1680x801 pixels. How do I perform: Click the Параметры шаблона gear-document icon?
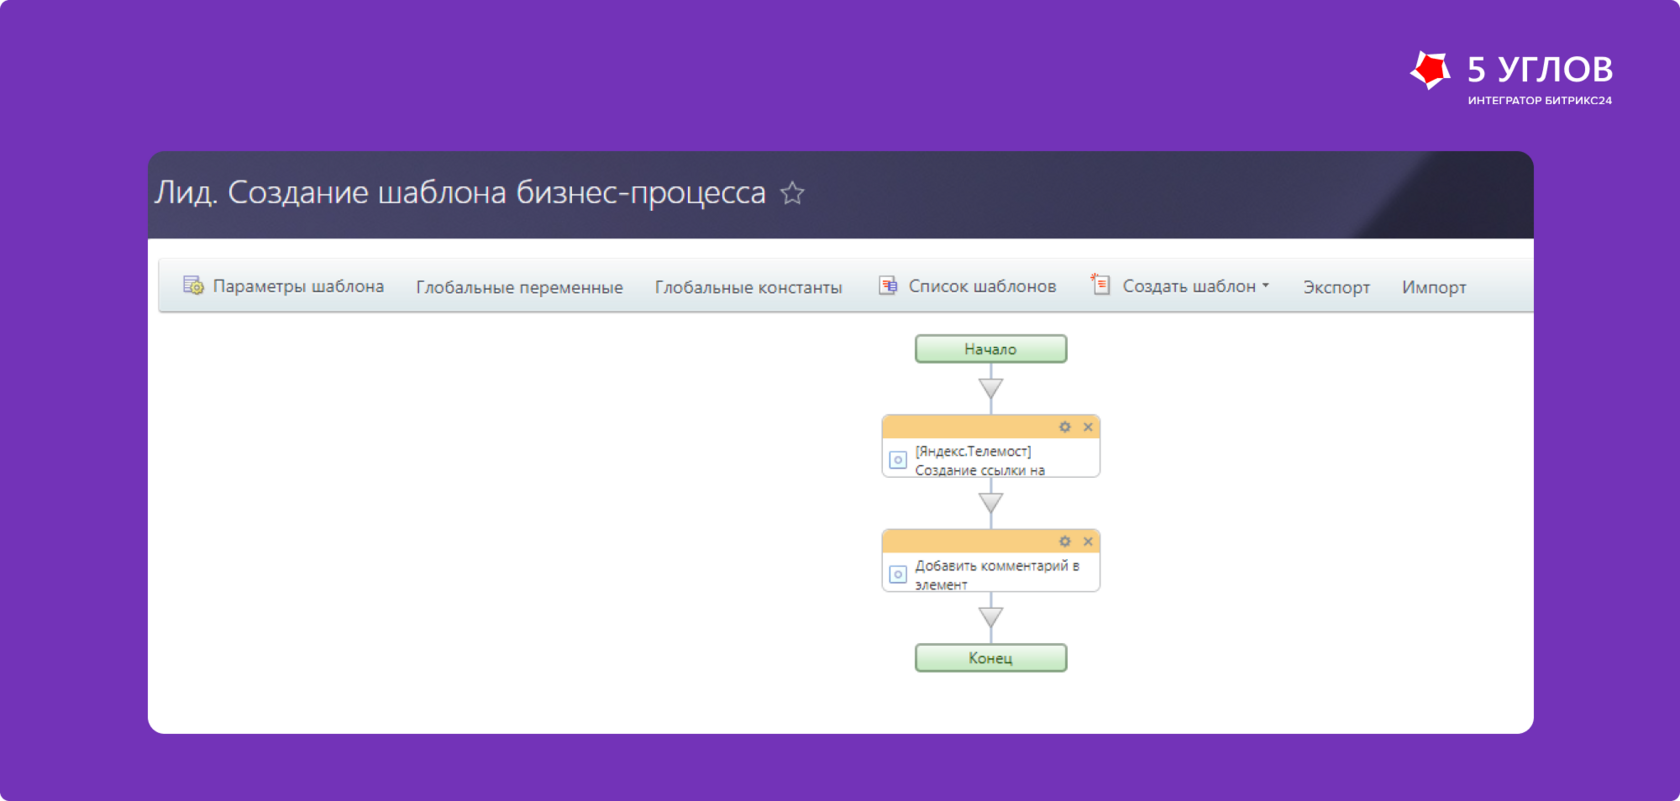point(193,286)
